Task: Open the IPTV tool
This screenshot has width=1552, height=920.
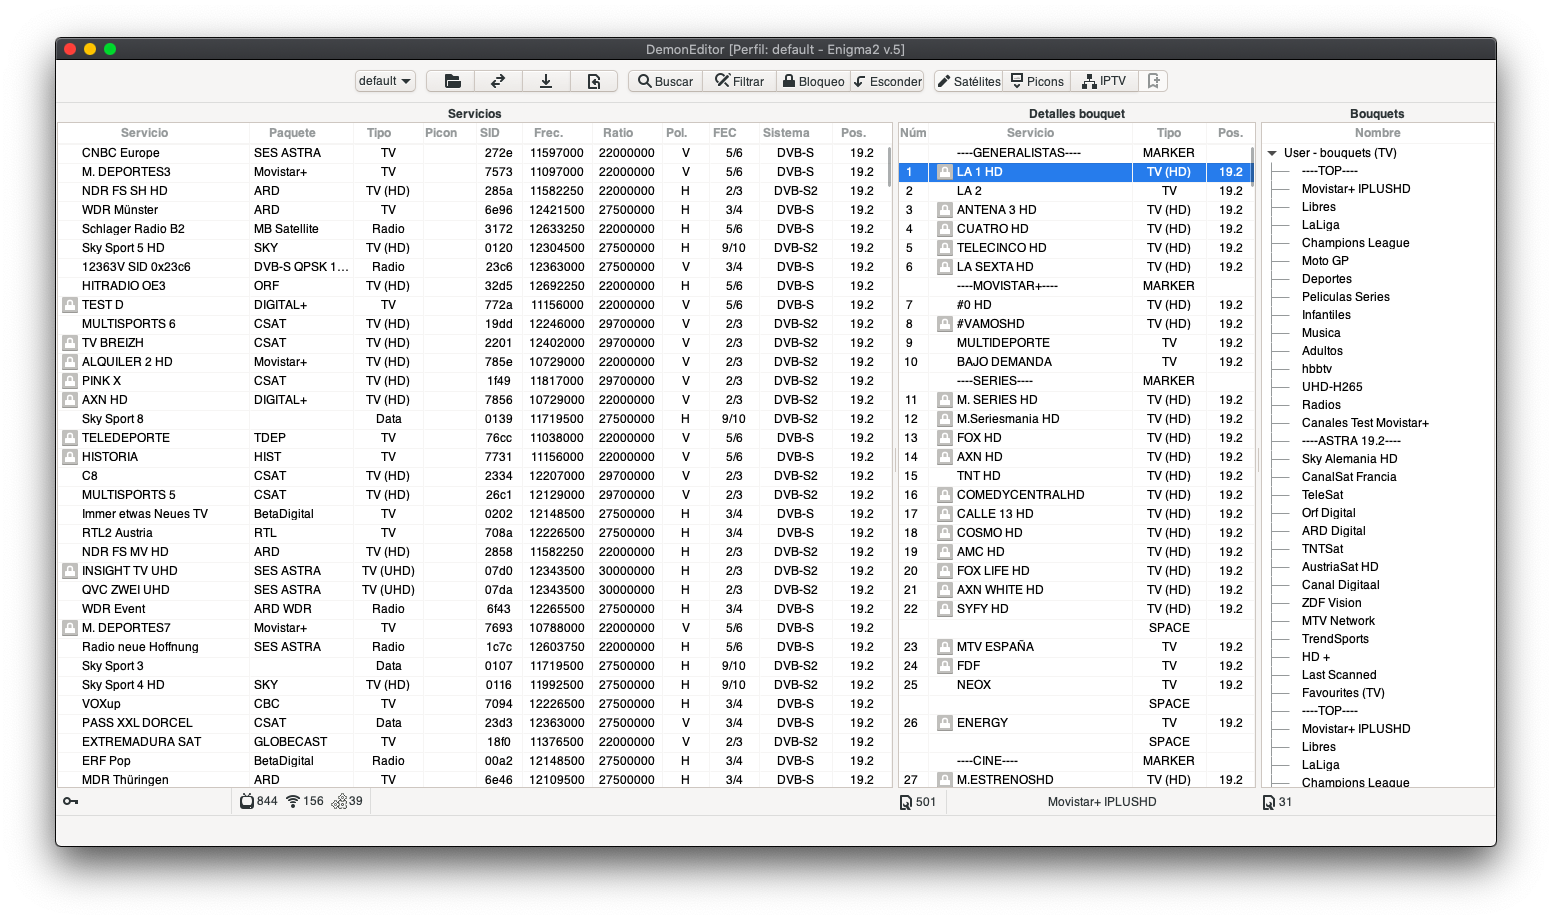Action: pos(1103,81)
